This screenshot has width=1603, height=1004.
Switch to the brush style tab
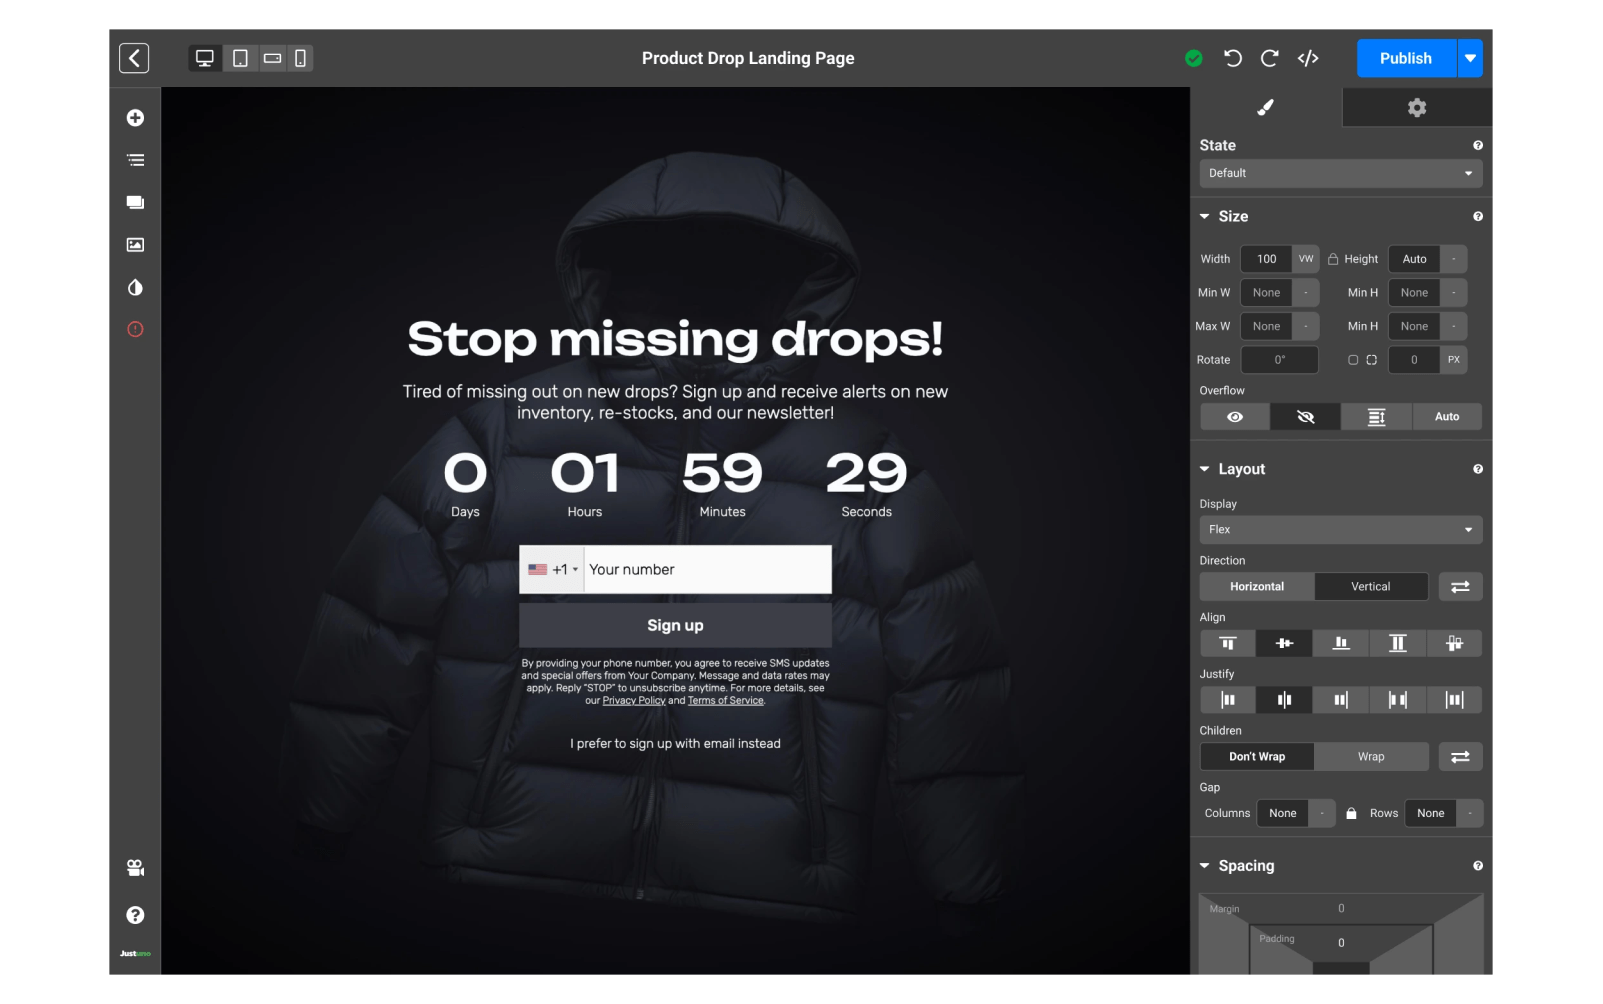[x=1265, y=108]
